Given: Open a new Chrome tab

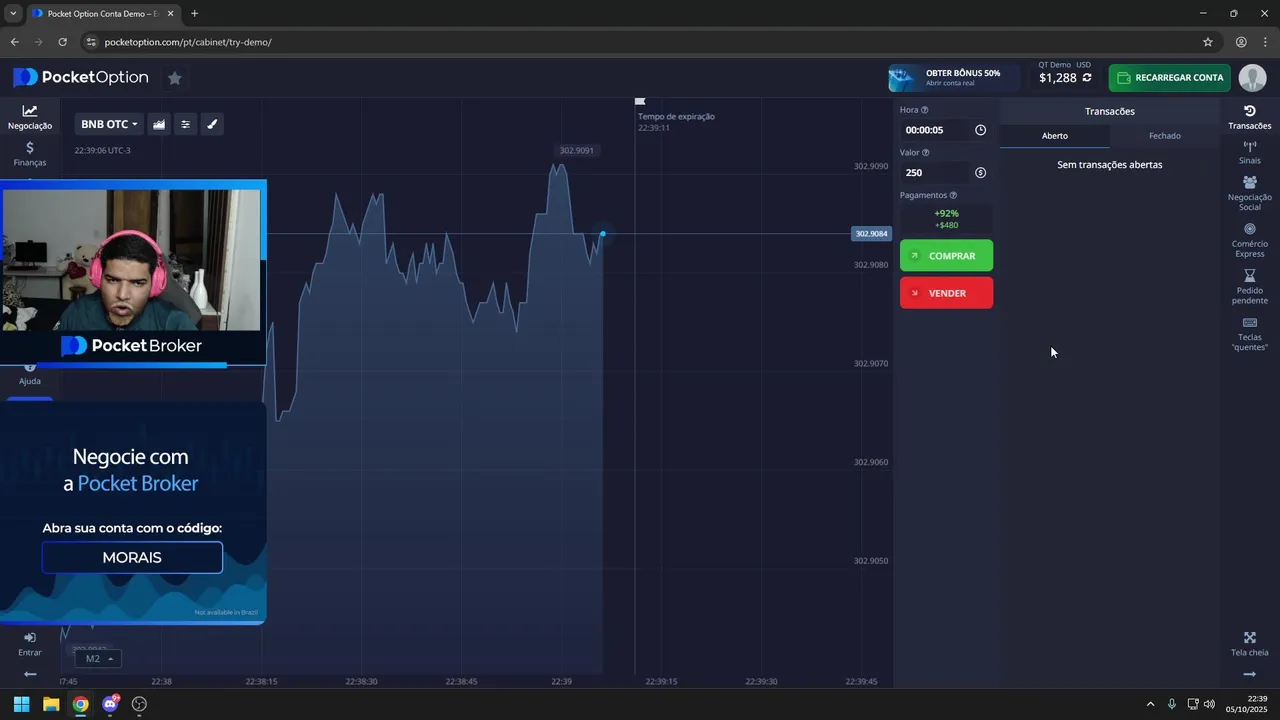Looking at the screenshot, I should (194, 13).
